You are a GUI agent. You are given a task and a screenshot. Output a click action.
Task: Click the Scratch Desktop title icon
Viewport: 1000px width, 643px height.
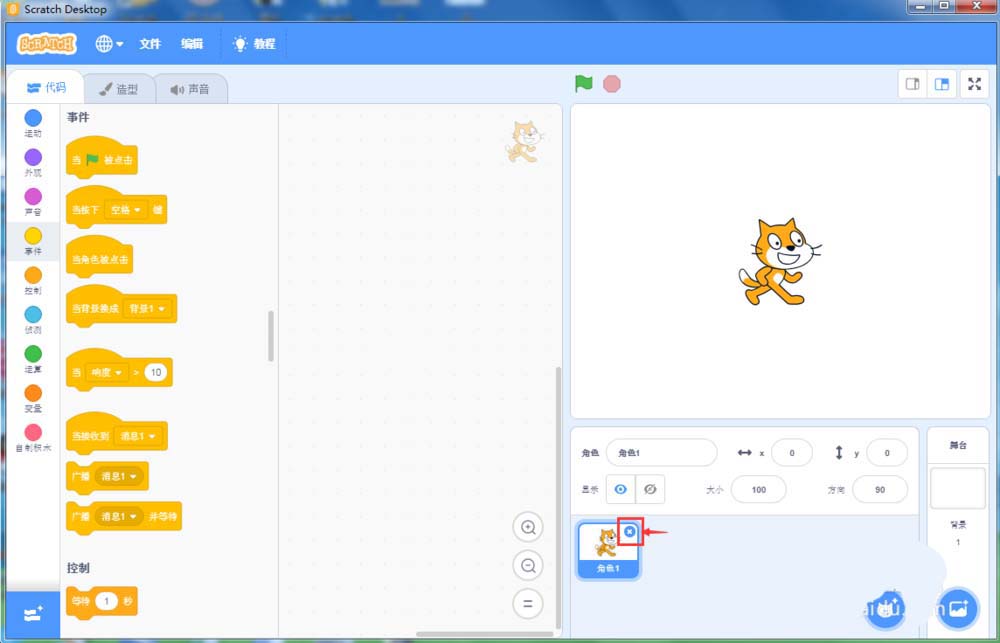(x=13, y=9)
